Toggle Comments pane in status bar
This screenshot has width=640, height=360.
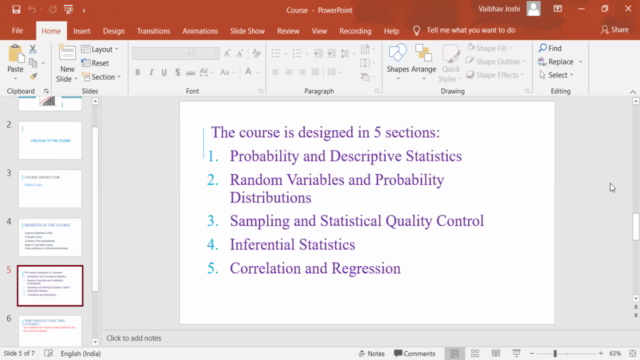click(x=414, y=353)
